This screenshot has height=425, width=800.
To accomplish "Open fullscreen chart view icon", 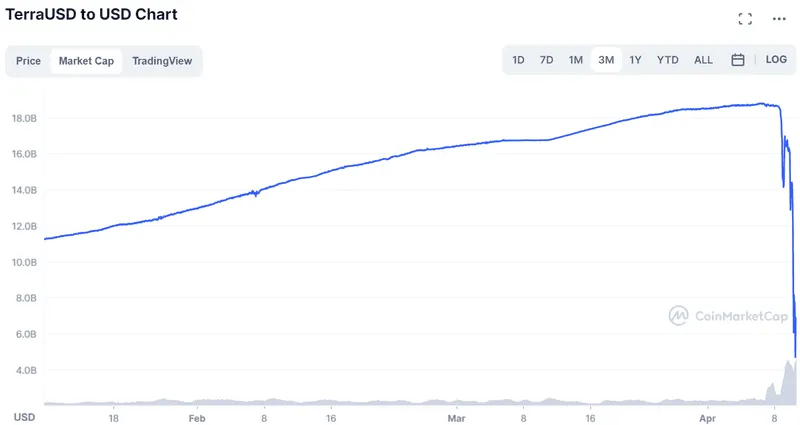I will pos(745,19).
